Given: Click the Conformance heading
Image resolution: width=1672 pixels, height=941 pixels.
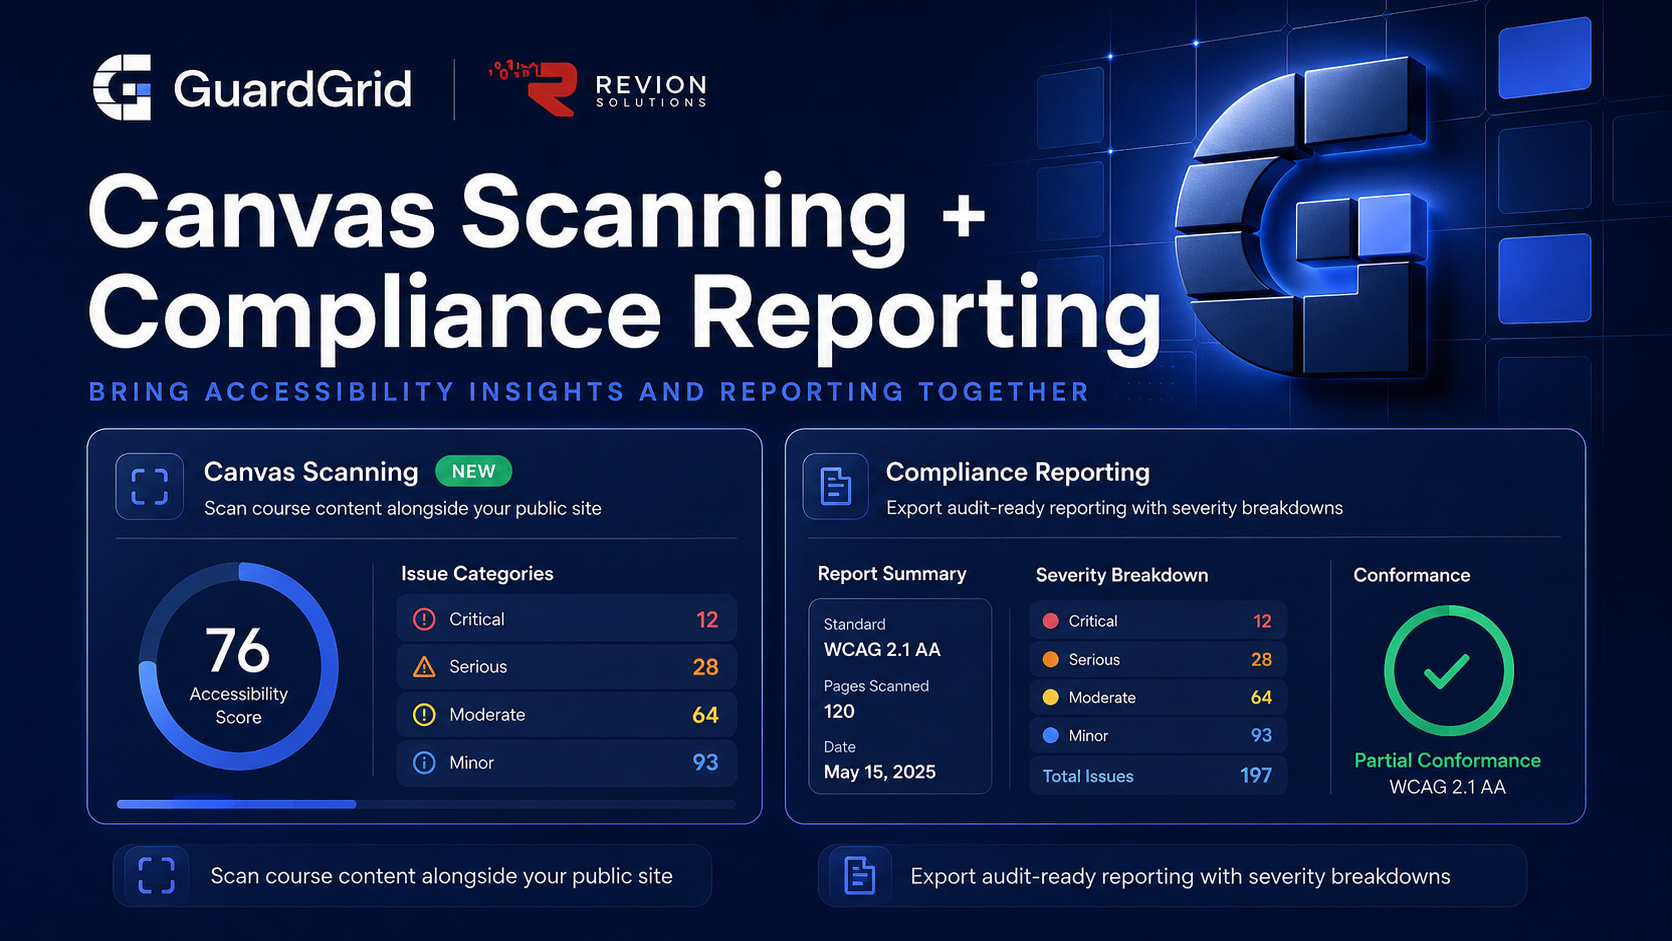Looking at the screenshot, I should pyautogui.click(x=1412, y=575).
